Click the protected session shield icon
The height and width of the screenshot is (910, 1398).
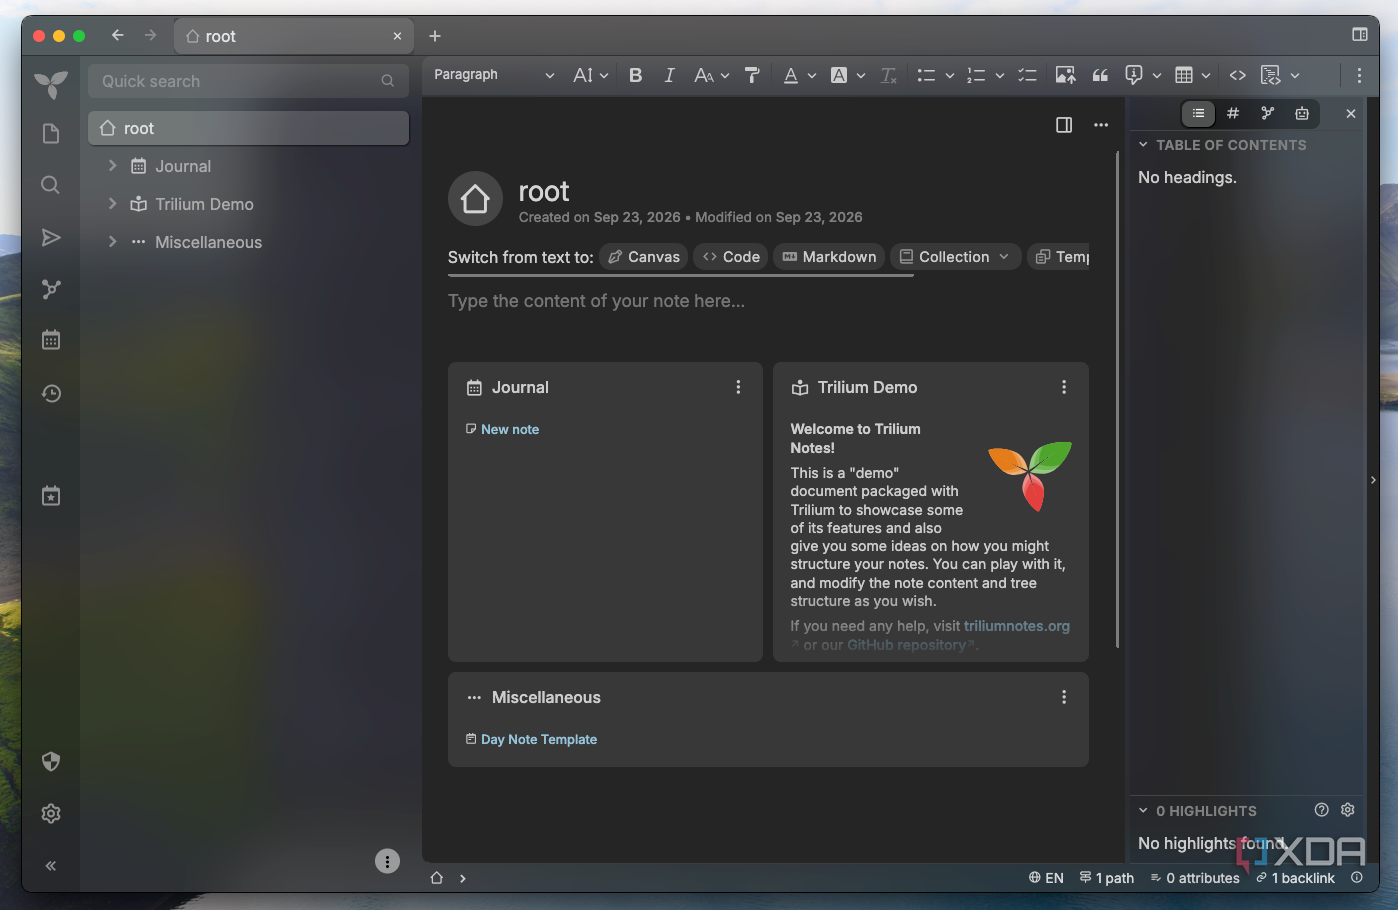(x=51, y=762)
